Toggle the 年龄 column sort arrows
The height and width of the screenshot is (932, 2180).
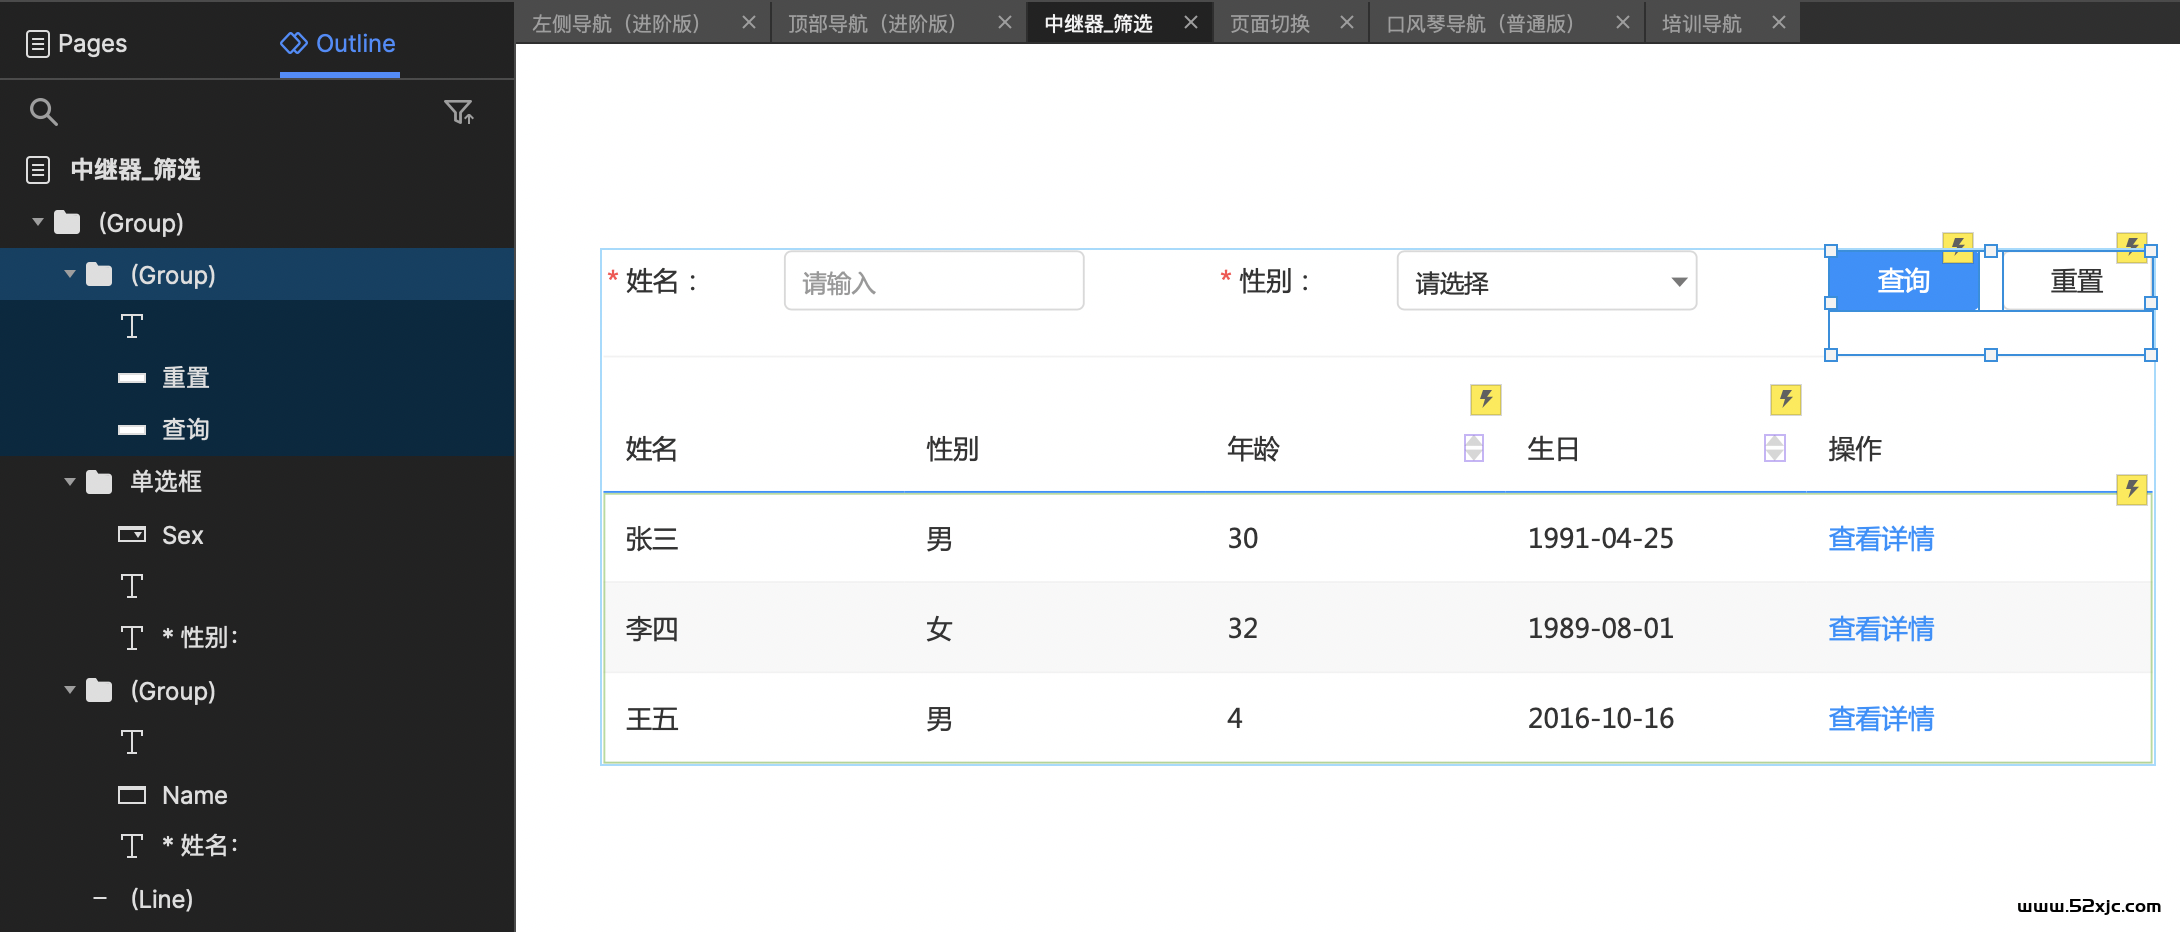pyautogui.click(x=1474, y=448)
